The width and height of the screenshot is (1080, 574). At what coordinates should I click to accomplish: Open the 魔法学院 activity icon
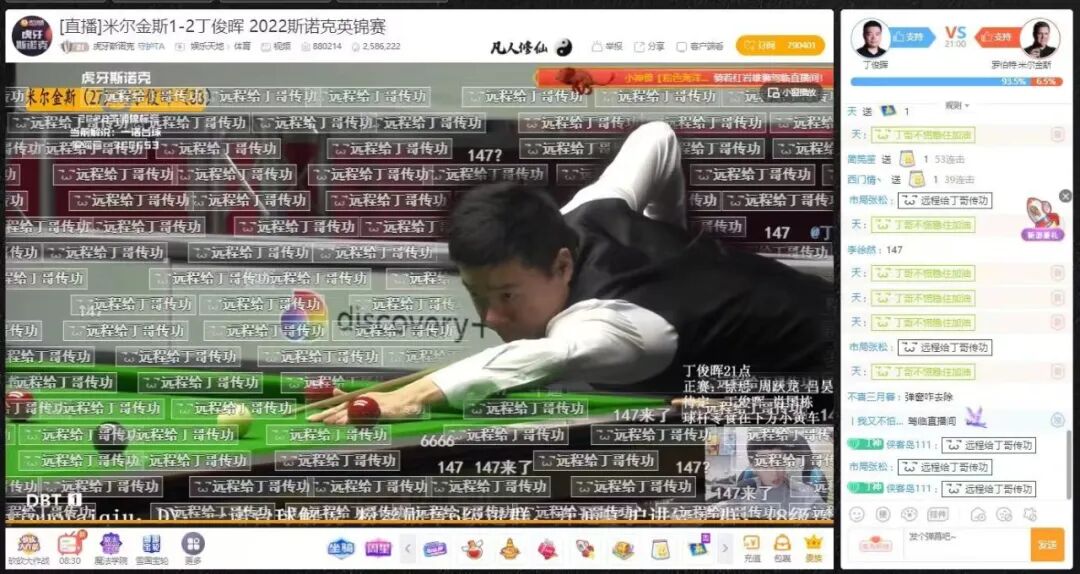110,548
